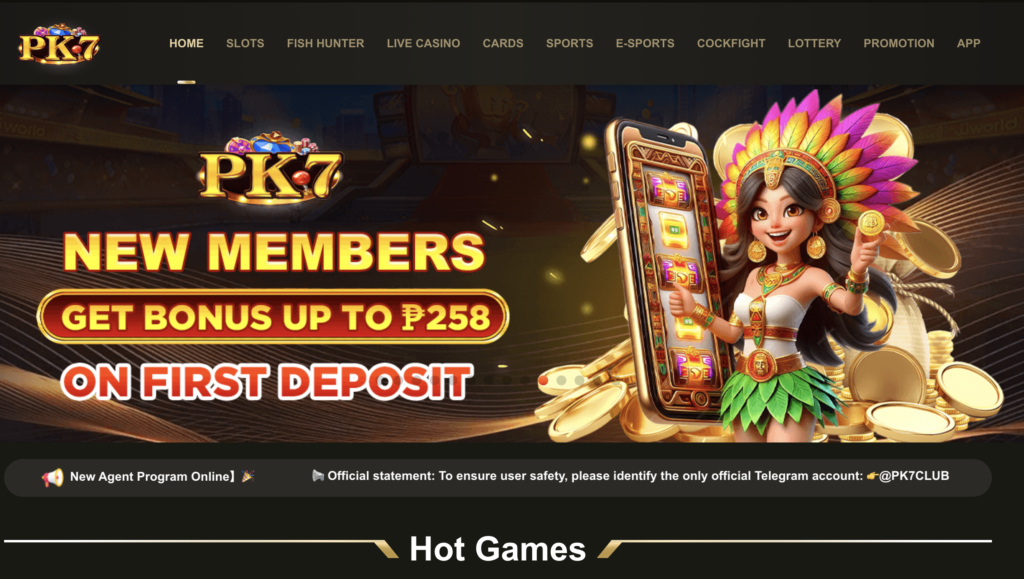The width and height of the screenshot is (1024, 579).
Task: Click the PK7 logo in the header
Action: 59,44
